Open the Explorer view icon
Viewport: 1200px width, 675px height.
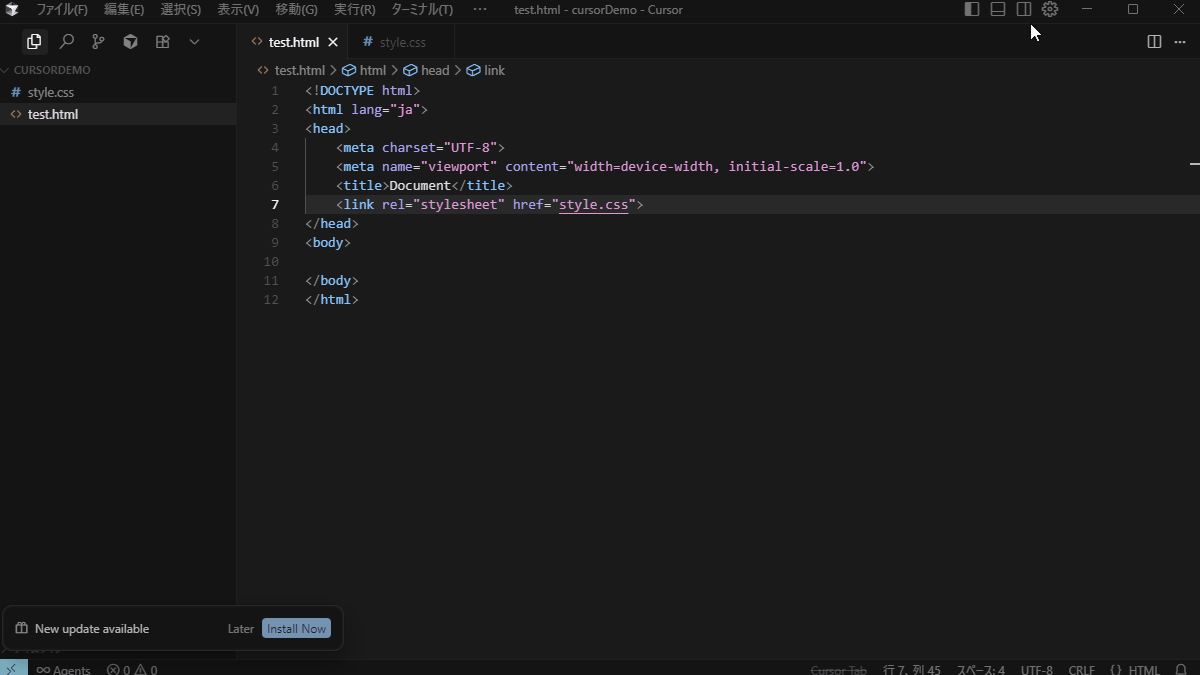pyautogui.click(x=34, y=42)
